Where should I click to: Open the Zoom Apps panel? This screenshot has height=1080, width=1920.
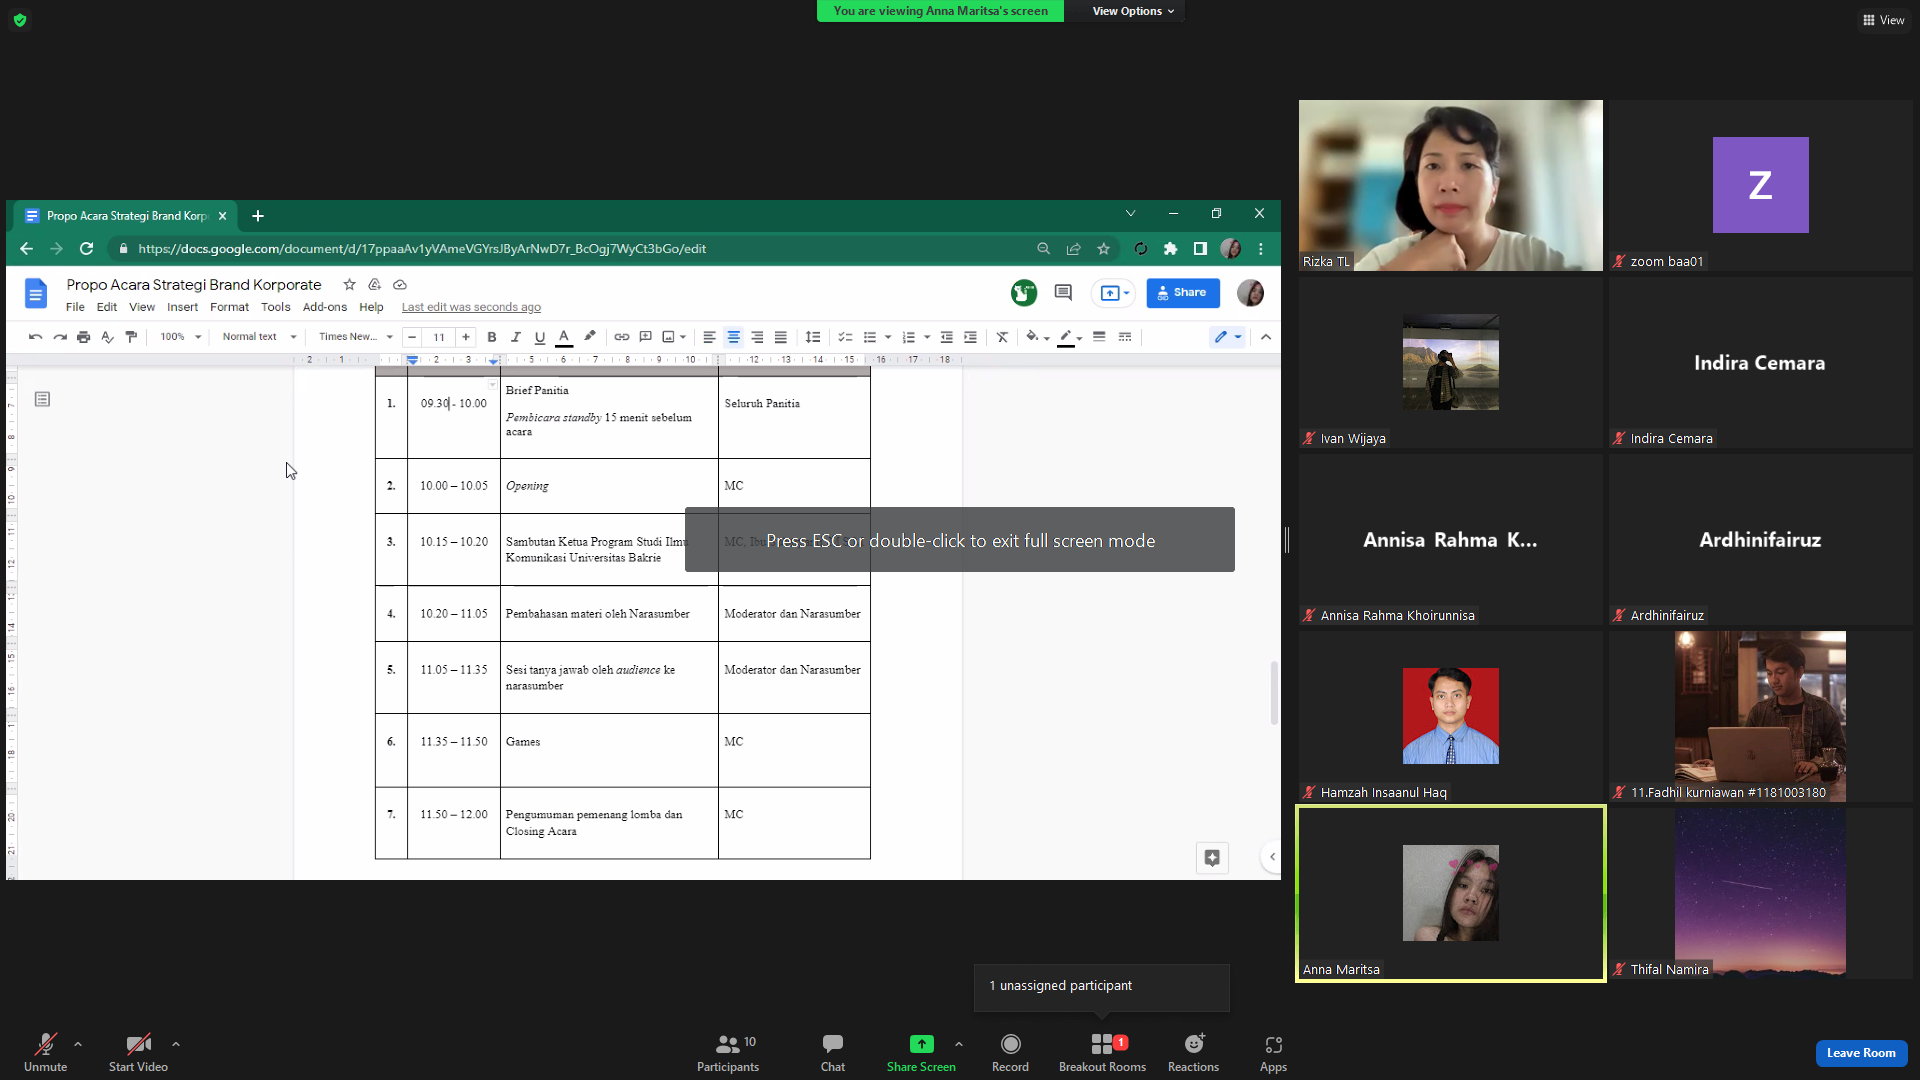pos(1273,1053)
